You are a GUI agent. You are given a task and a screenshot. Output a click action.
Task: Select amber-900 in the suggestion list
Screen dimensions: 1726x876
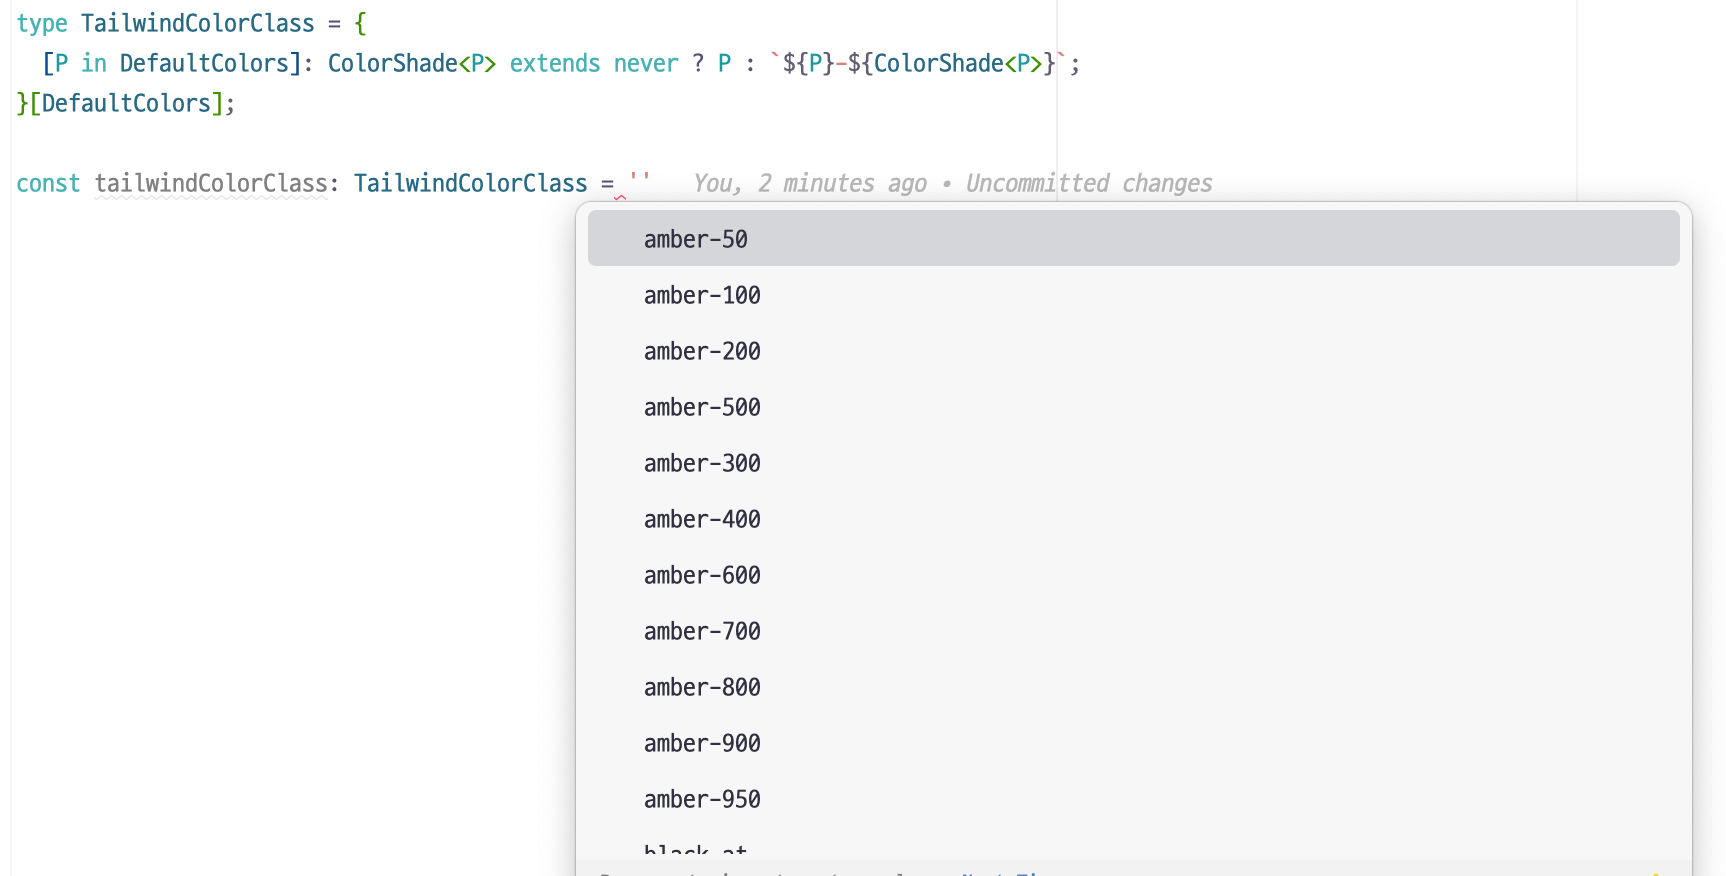(702, 743)
